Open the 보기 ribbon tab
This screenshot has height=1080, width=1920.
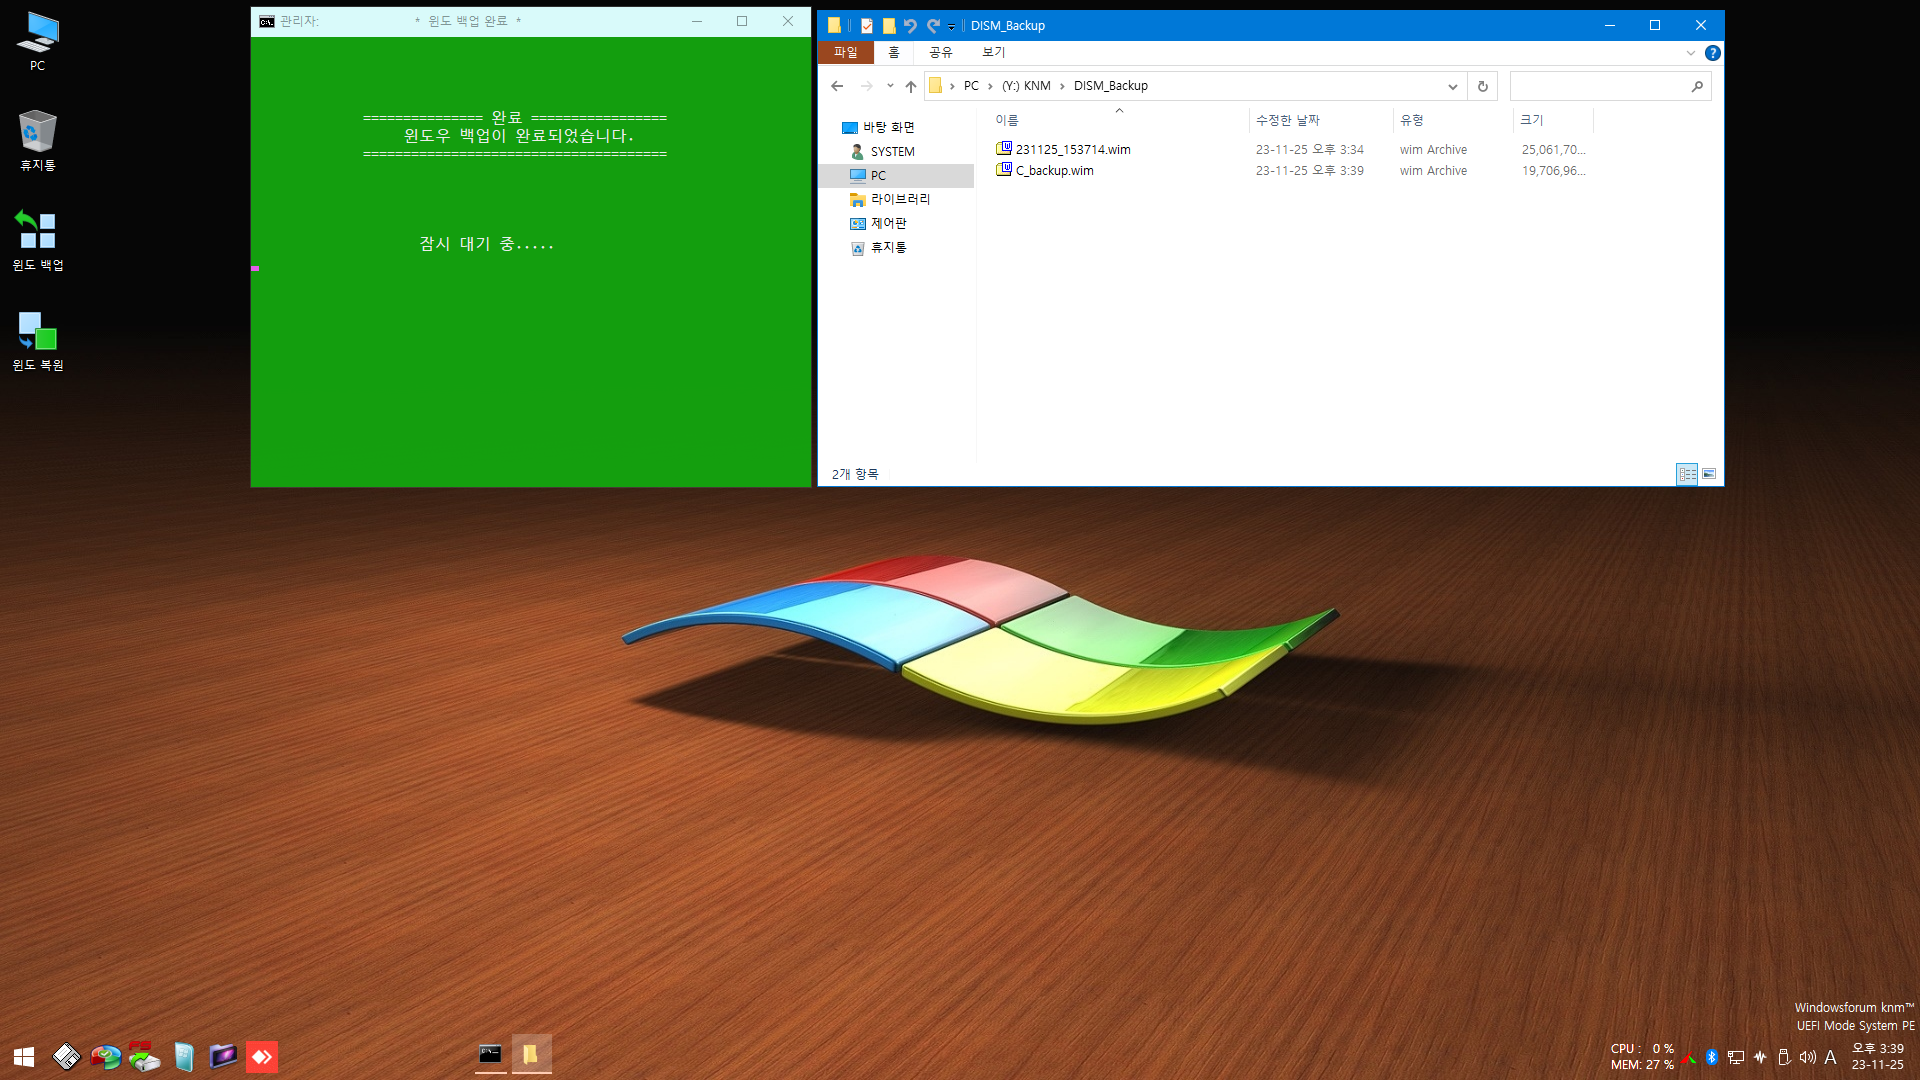(993, 53)
